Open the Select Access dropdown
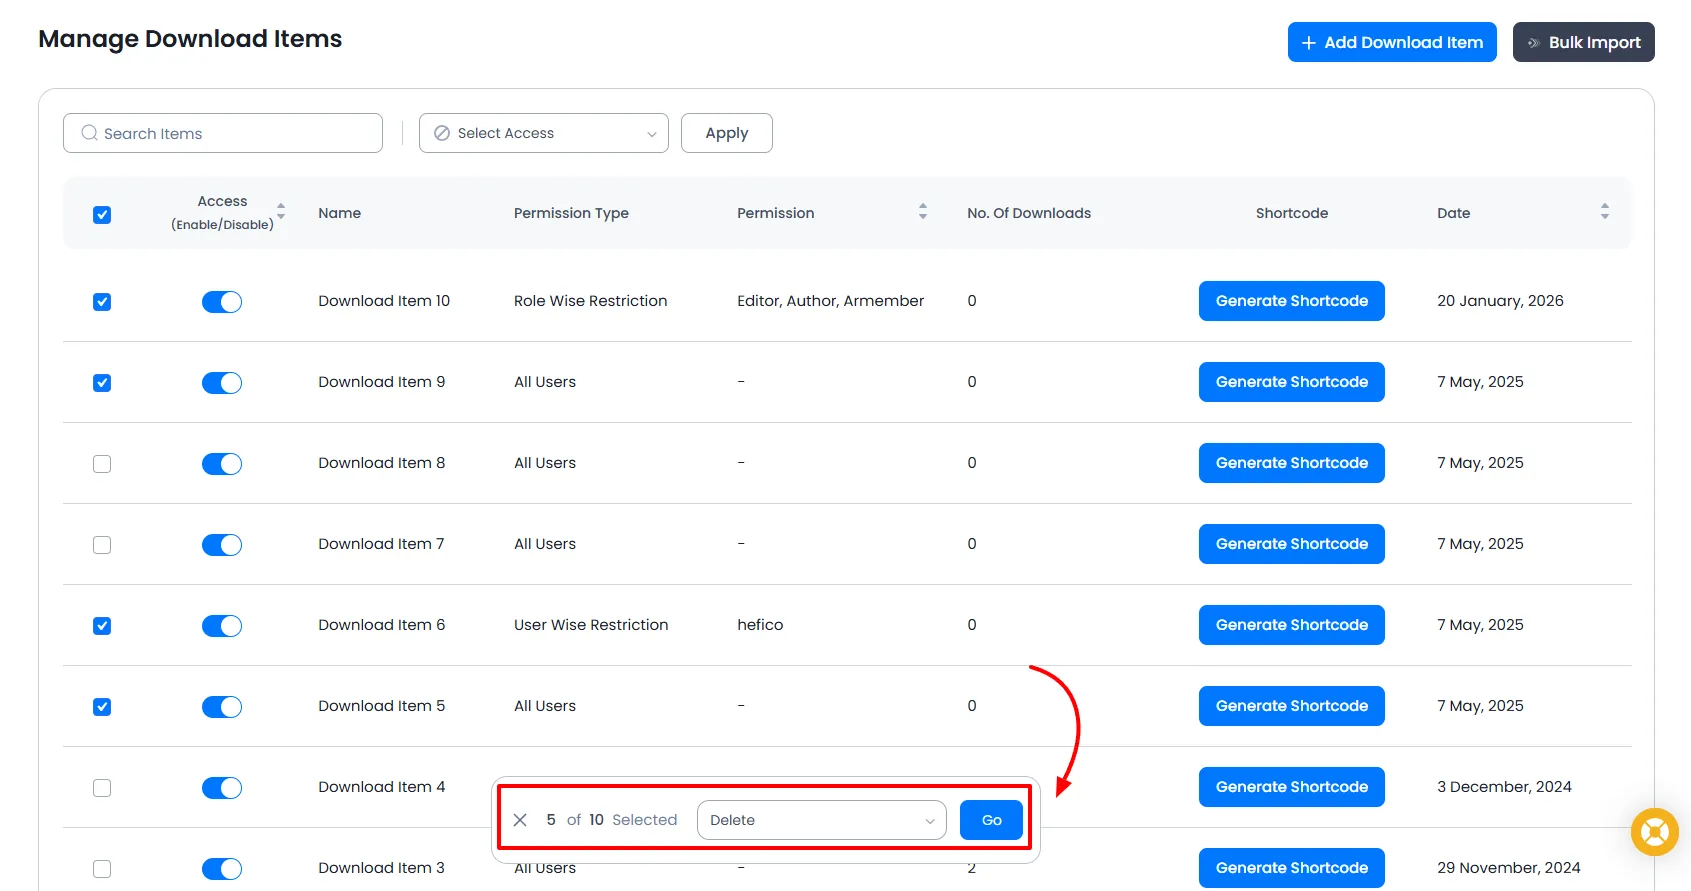 tap(544, 133)
